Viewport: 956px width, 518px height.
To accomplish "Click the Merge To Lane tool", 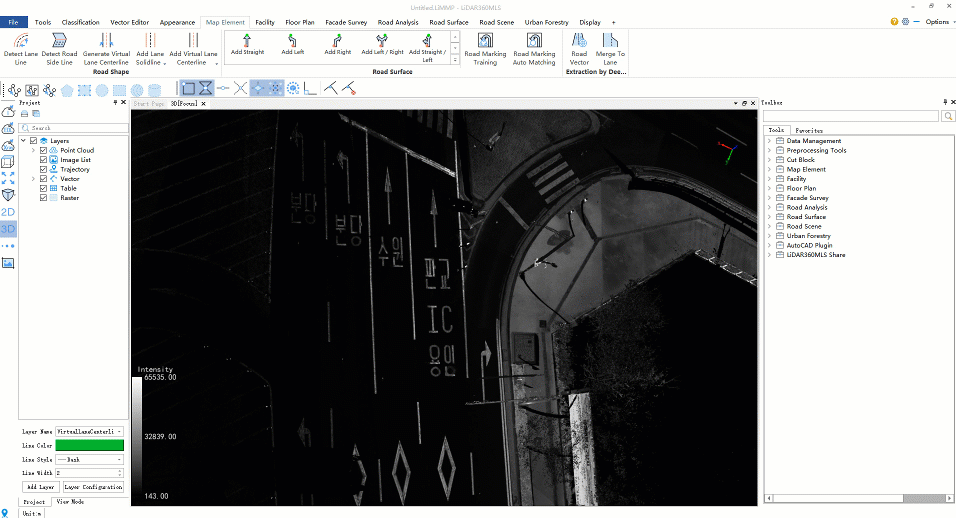I will coord(610,49).
